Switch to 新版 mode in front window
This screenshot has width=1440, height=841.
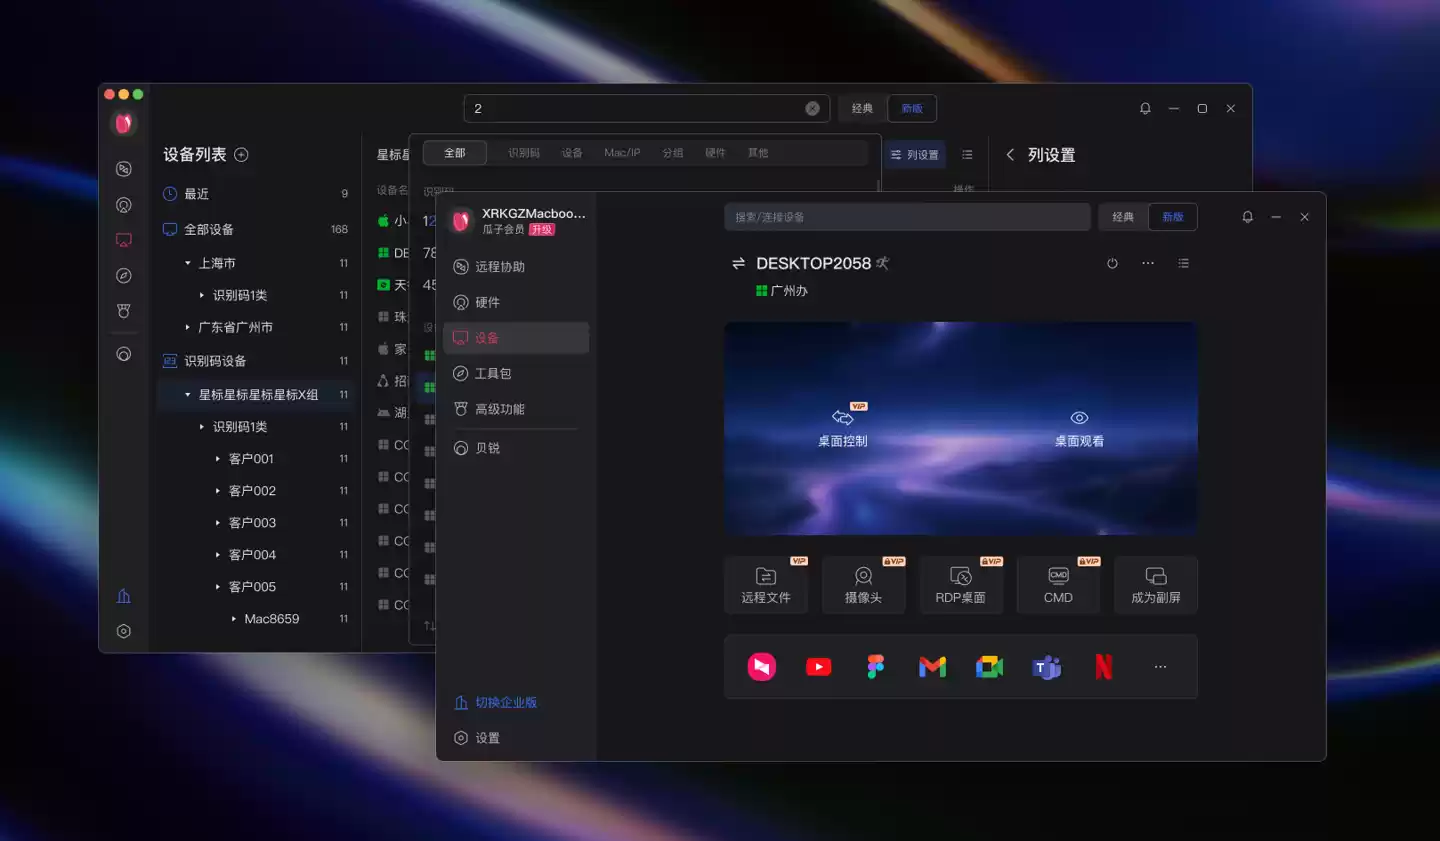[1173, 217]
